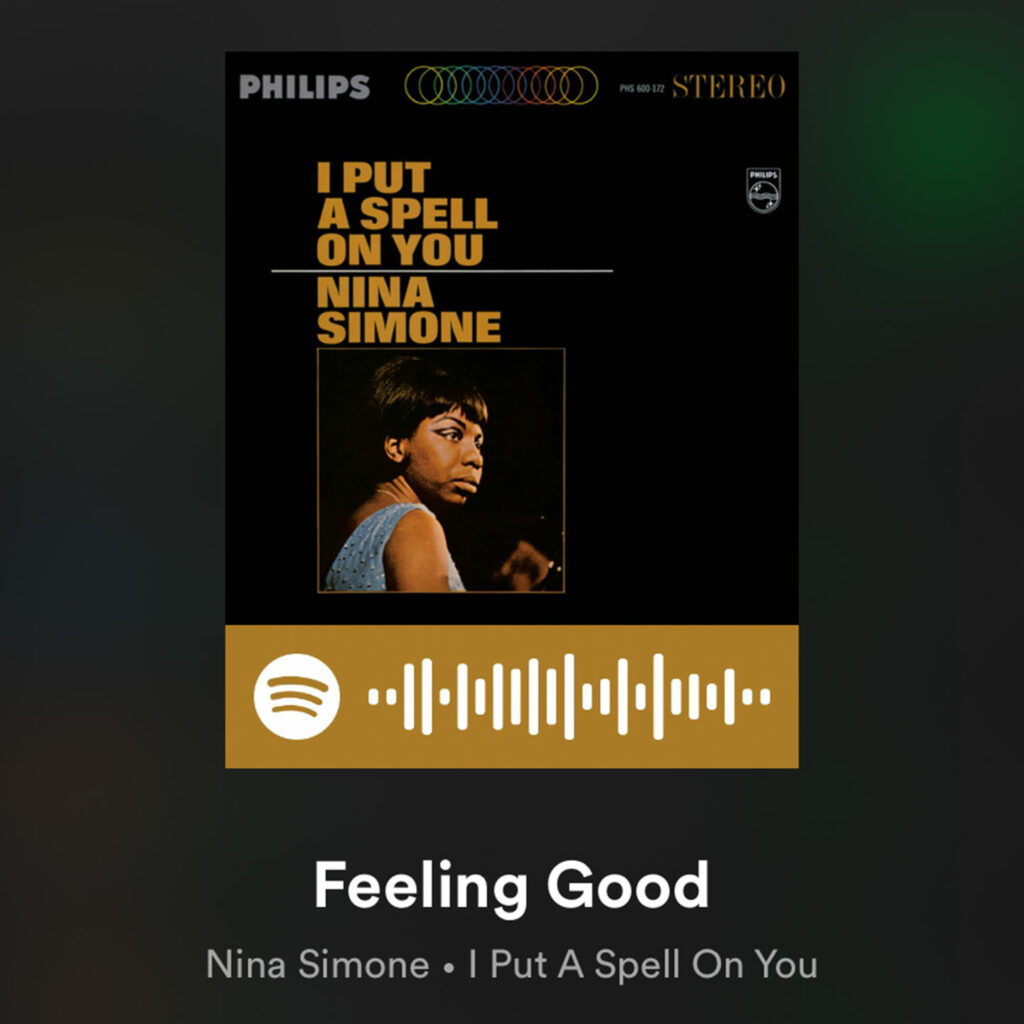
Task: Click the colorful interlocking rings graphic
Action: pyautogui.click(x=501, y=85)
